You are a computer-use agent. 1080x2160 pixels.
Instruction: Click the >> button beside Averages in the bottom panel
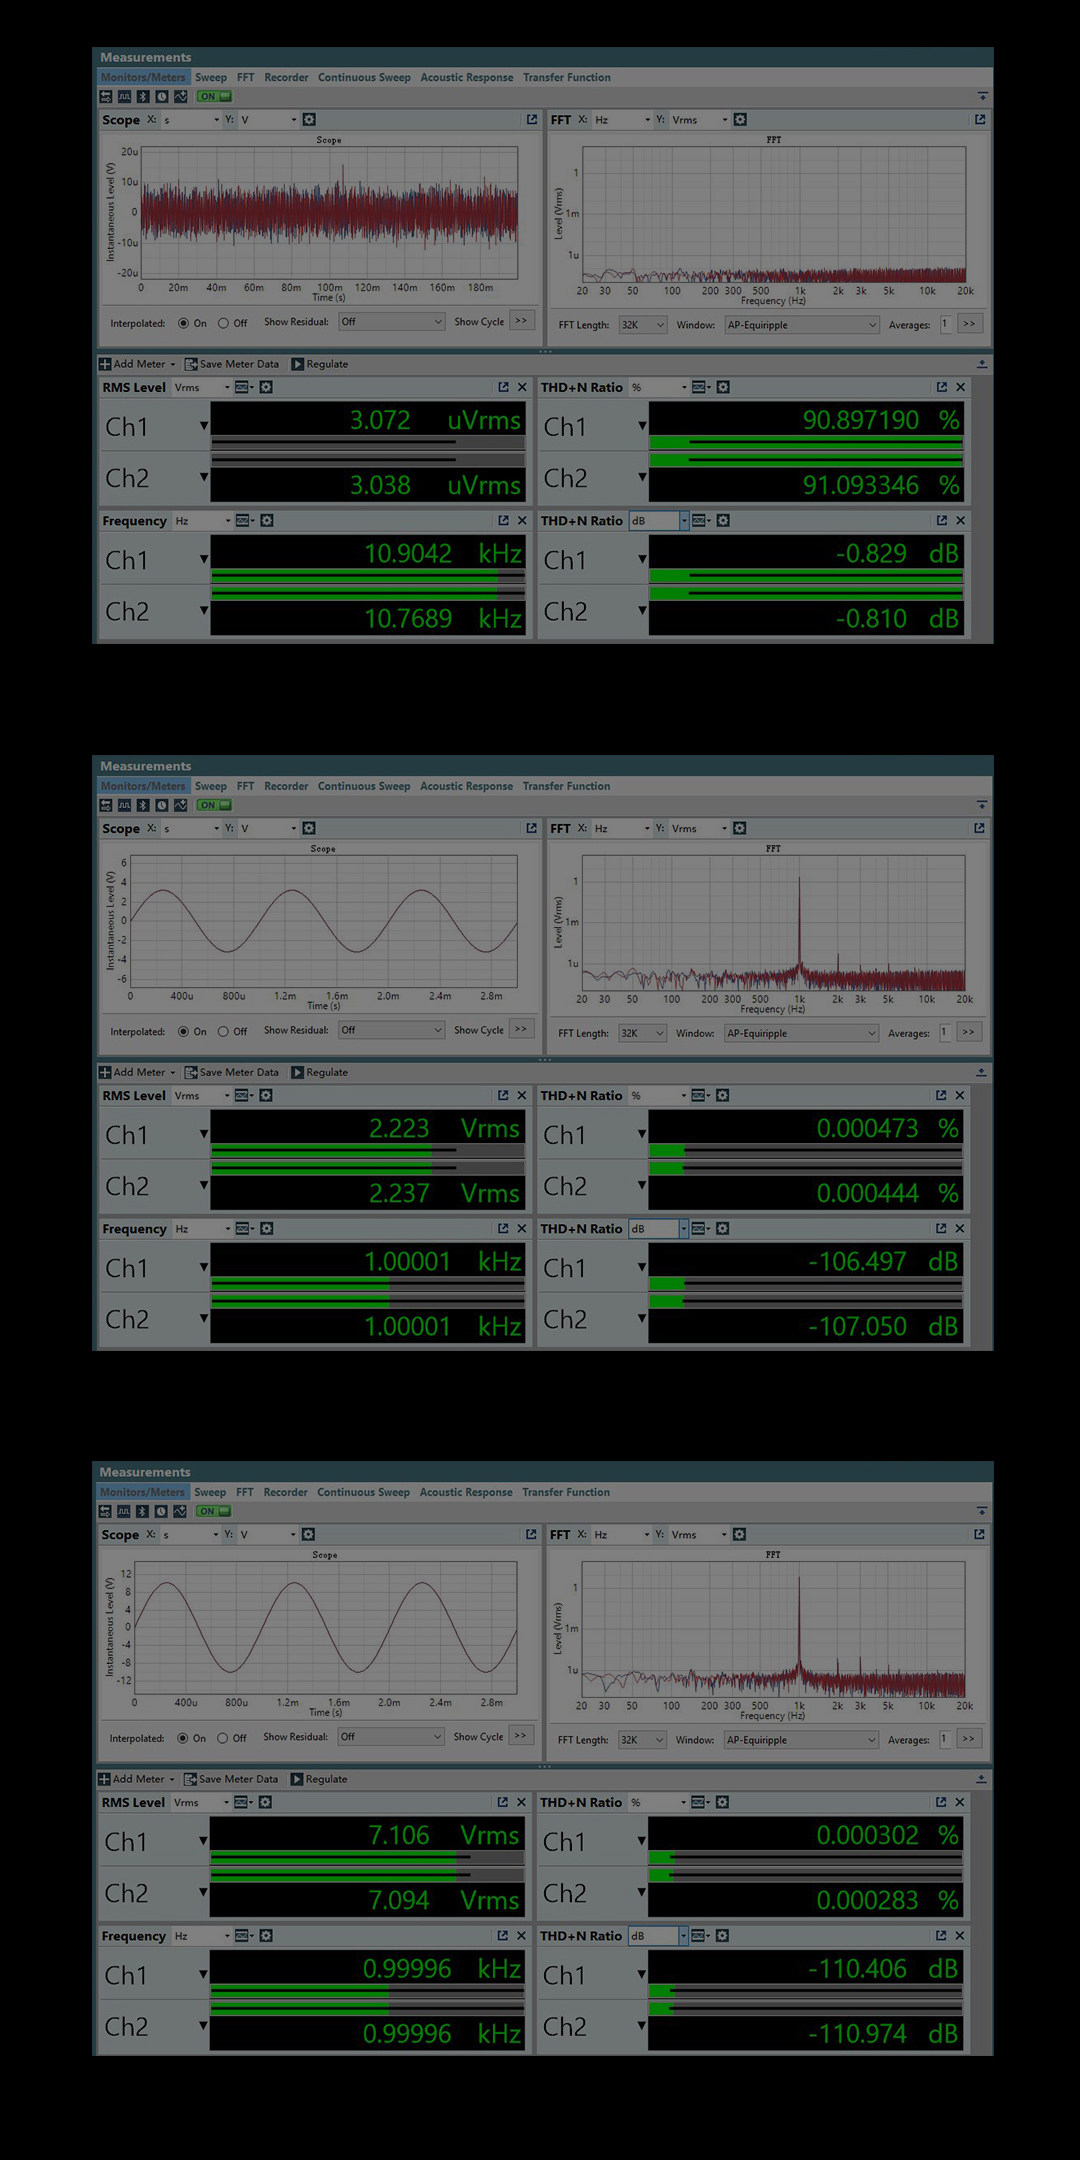click(968, 1739)
